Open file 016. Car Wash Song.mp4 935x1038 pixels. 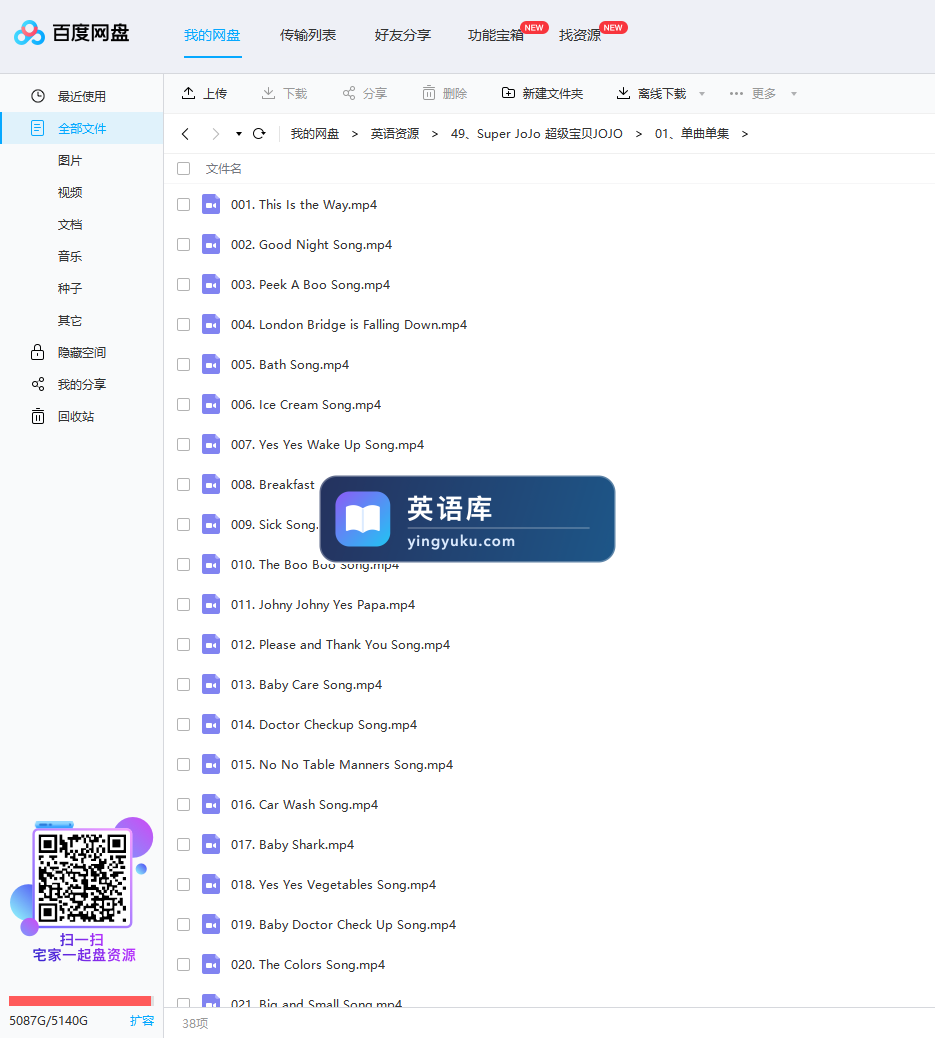click(x=305, y=804)
